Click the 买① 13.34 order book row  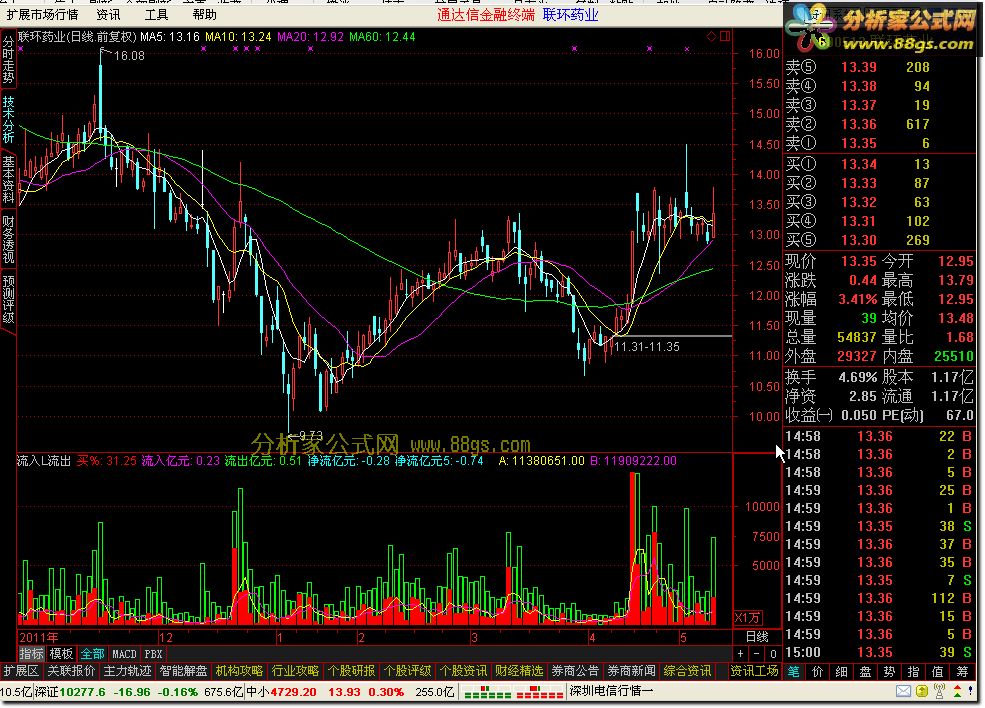(879, 165)
